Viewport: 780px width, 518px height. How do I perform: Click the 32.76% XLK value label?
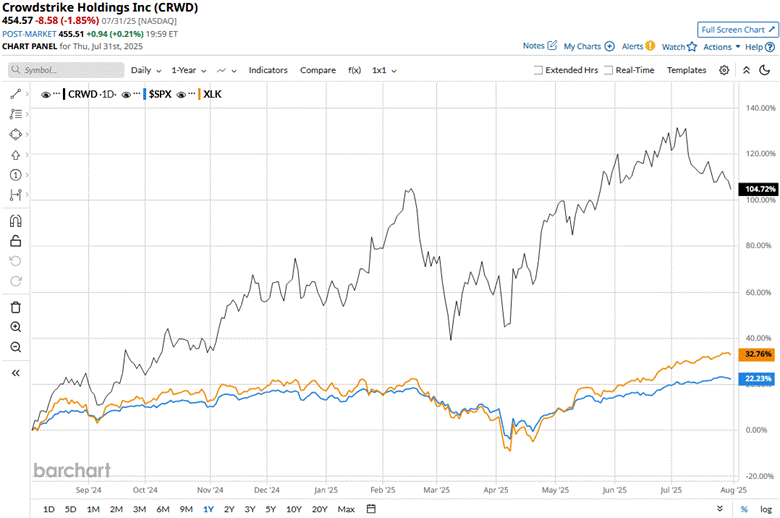tap(757, 354)
